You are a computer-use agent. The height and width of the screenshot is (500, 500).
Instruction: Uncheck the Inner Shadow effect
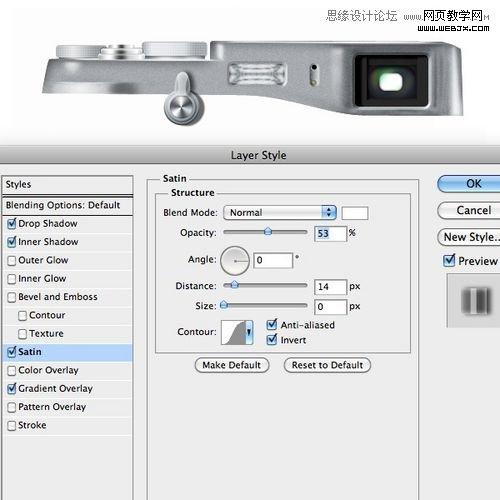pos(12,242)
